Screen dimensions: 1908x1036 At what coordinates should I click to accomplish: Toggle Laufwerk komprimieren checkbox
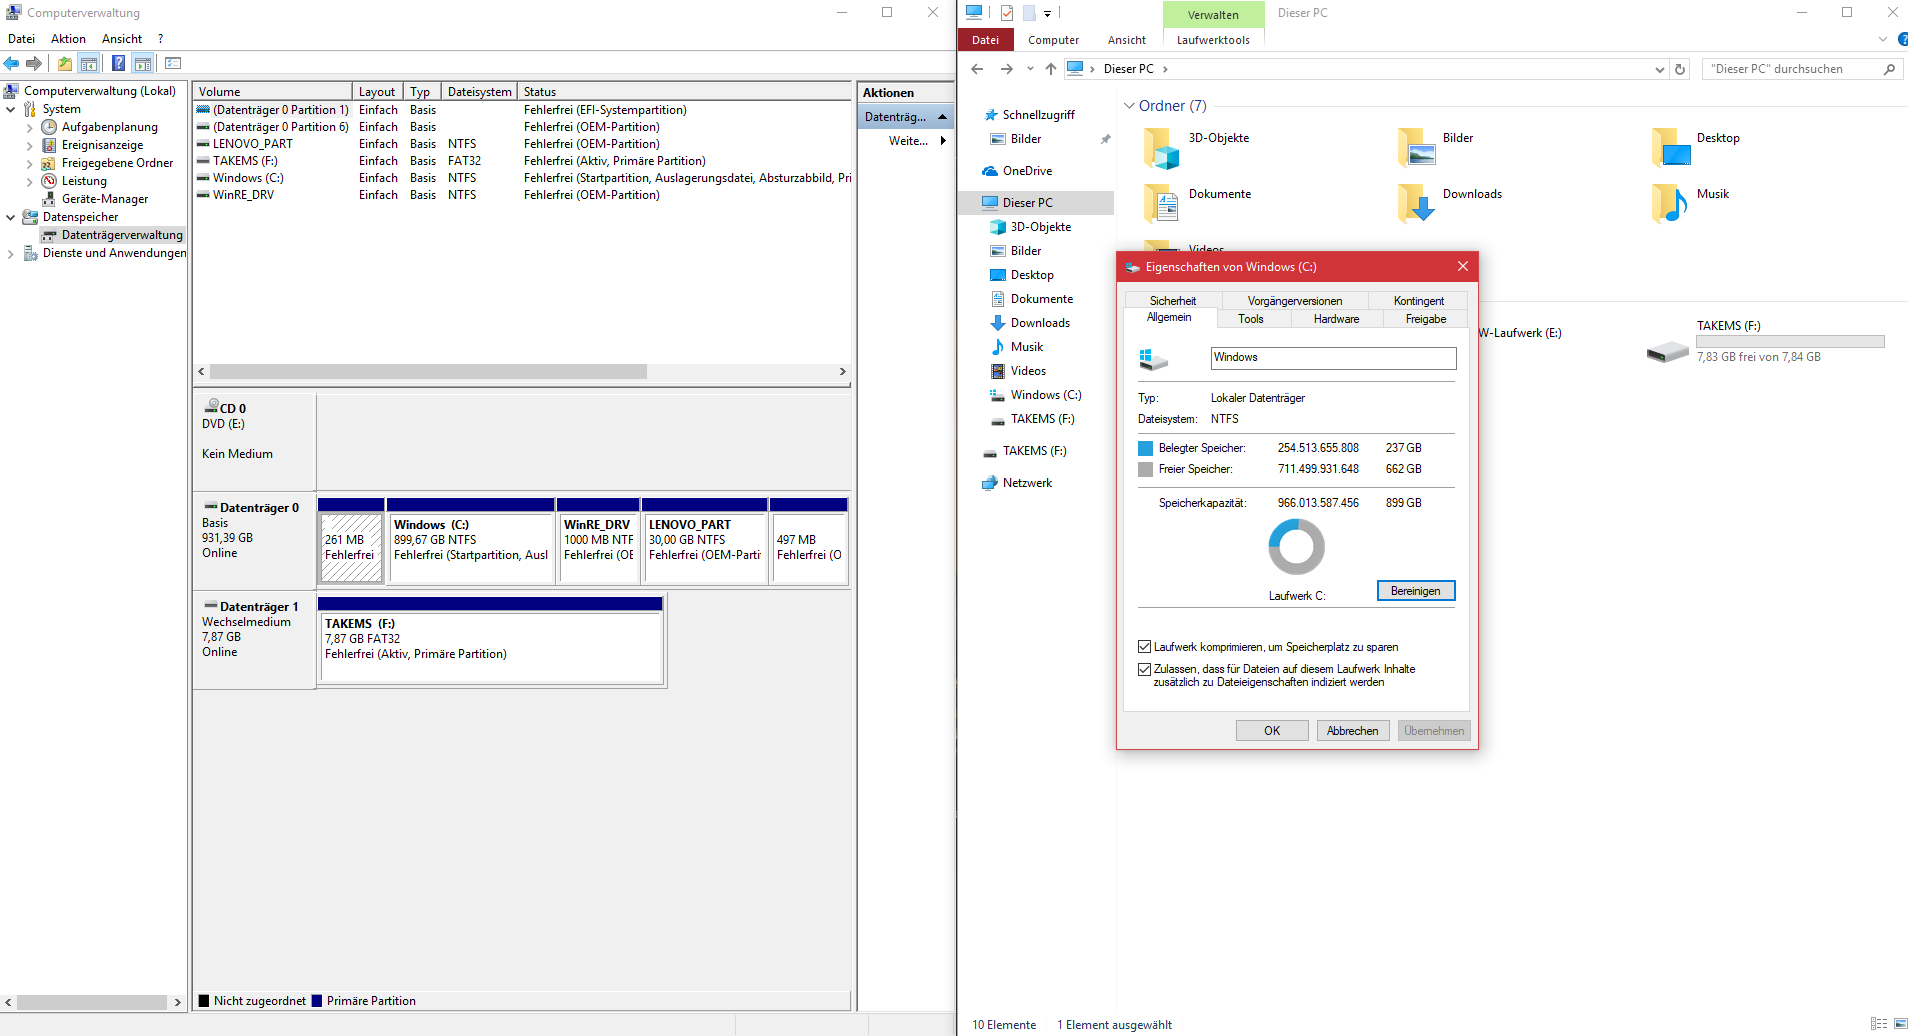(x=1145, y=647)
